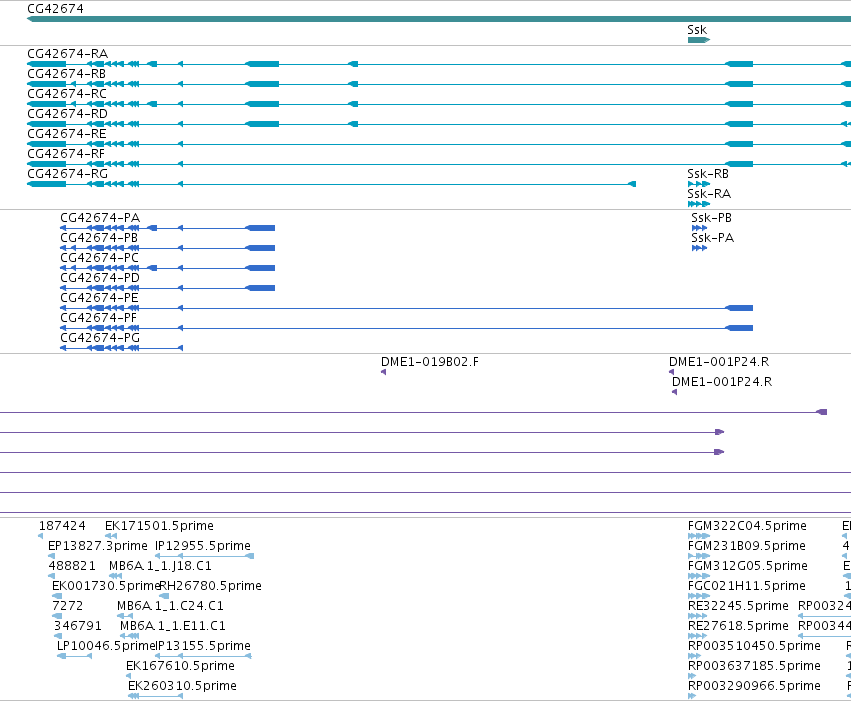This screenshot has height=701, width=851.
Task: Select the Ssk gene label
Action: pyautogui.click(x=697, y=30)
